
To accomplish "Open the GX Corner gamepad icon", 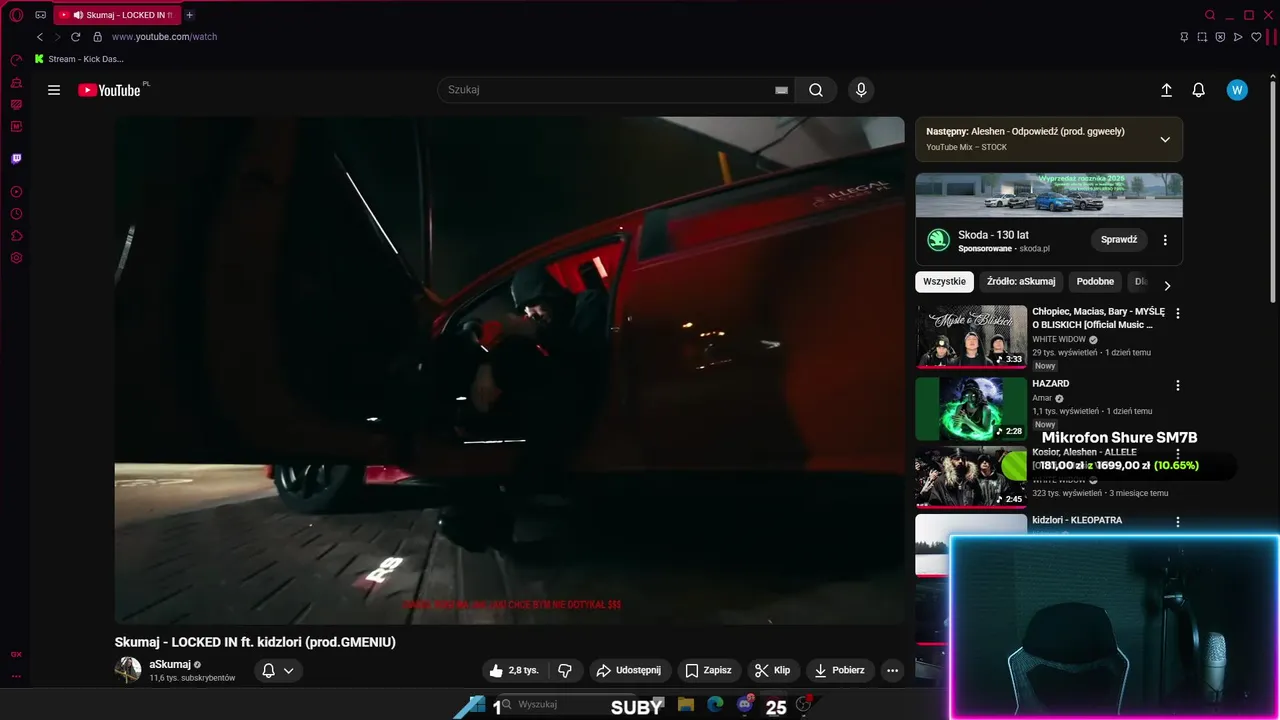I will (40, 15).
